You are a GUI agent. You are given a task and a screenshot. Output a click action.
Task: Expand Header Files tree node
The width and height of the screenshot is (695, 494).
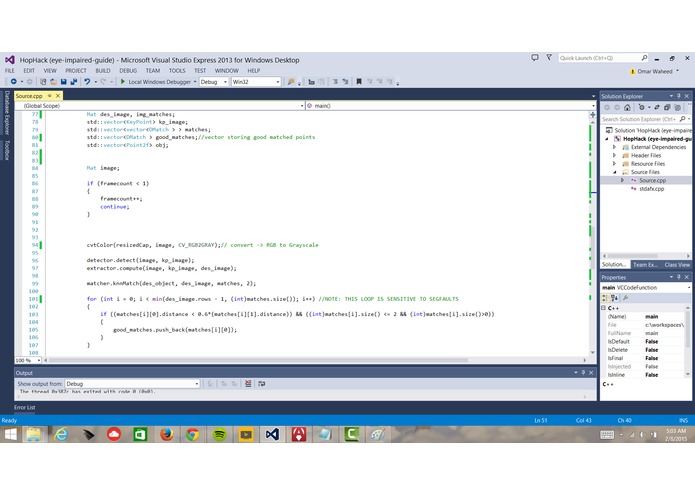coord(614,156)
